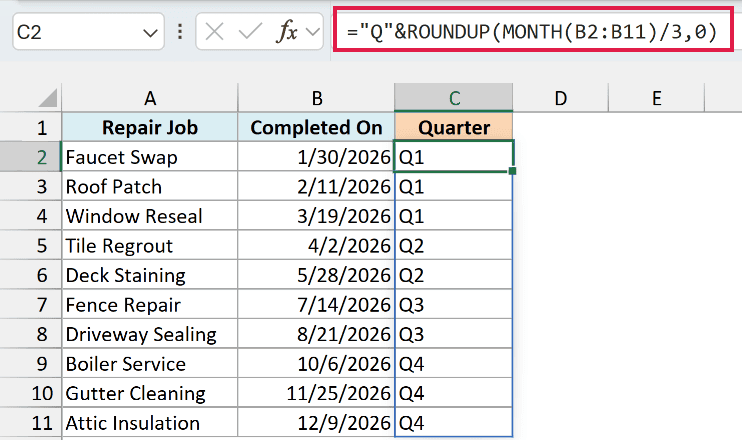This screenshot has width=742, height=440.
Task: Click the 'Quarter' header cell
Action: (454, 127)
